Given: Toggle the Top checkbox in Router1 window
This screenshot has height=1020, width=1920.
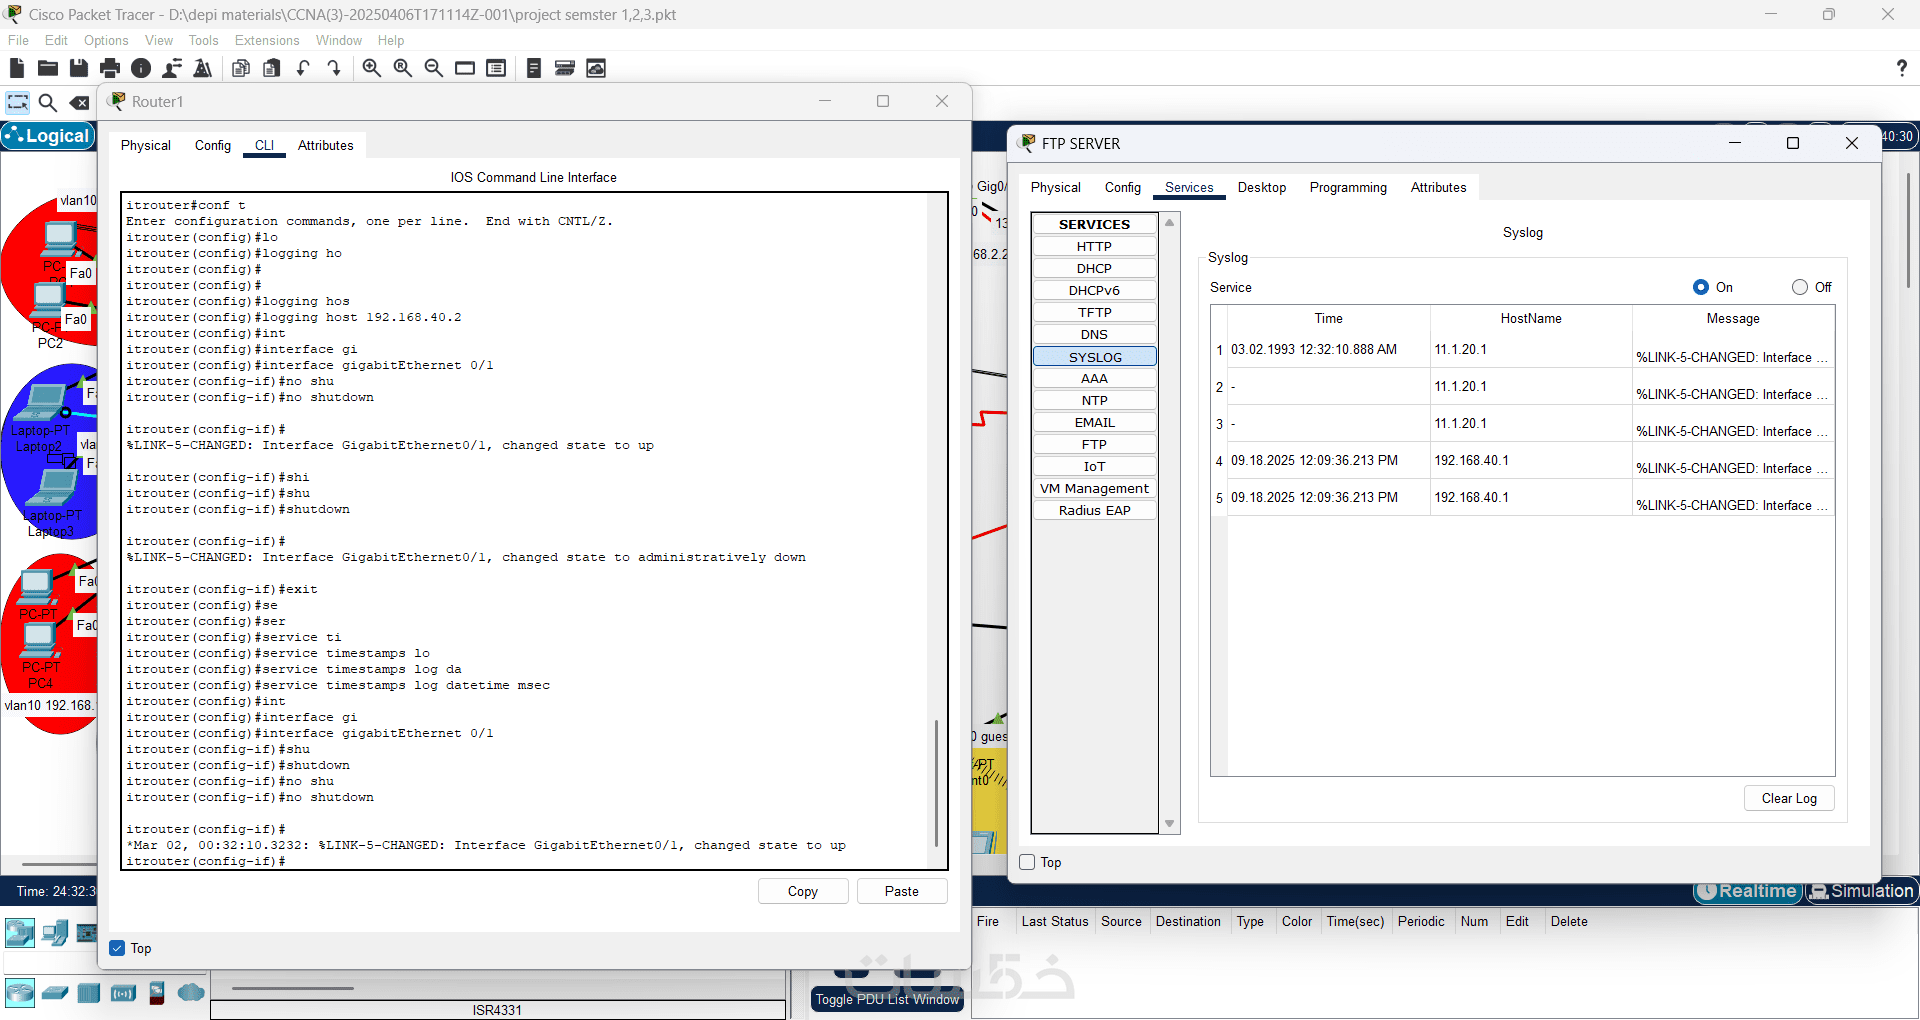Looking at the screenshot, I should point(117,948).
